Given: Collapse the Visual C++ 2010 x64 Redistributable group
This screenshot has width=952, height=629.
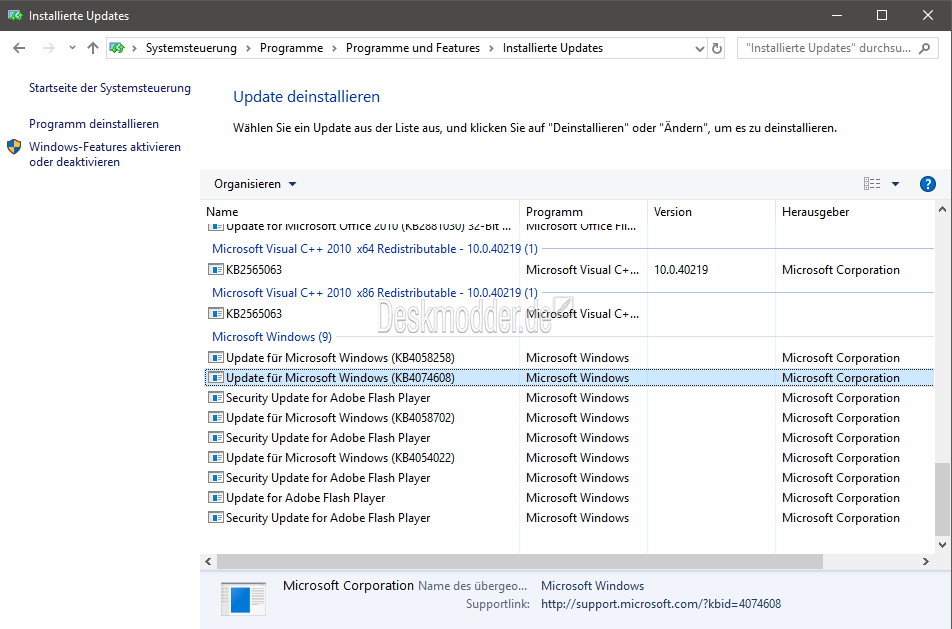Looking at the screenshot, I should tap(375, 249).
